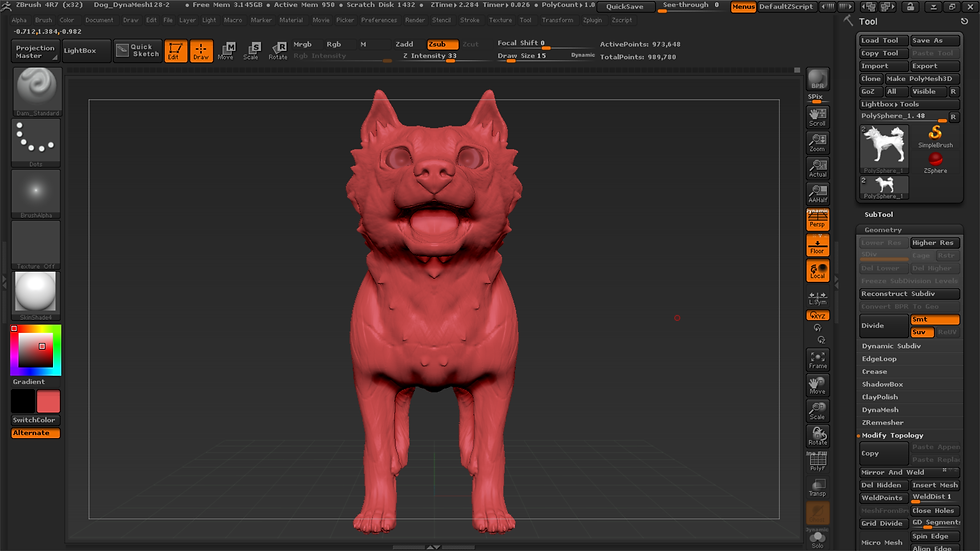980x551 pixels.
Task: Select the Edit mode icon
Action: click(176, 51)
